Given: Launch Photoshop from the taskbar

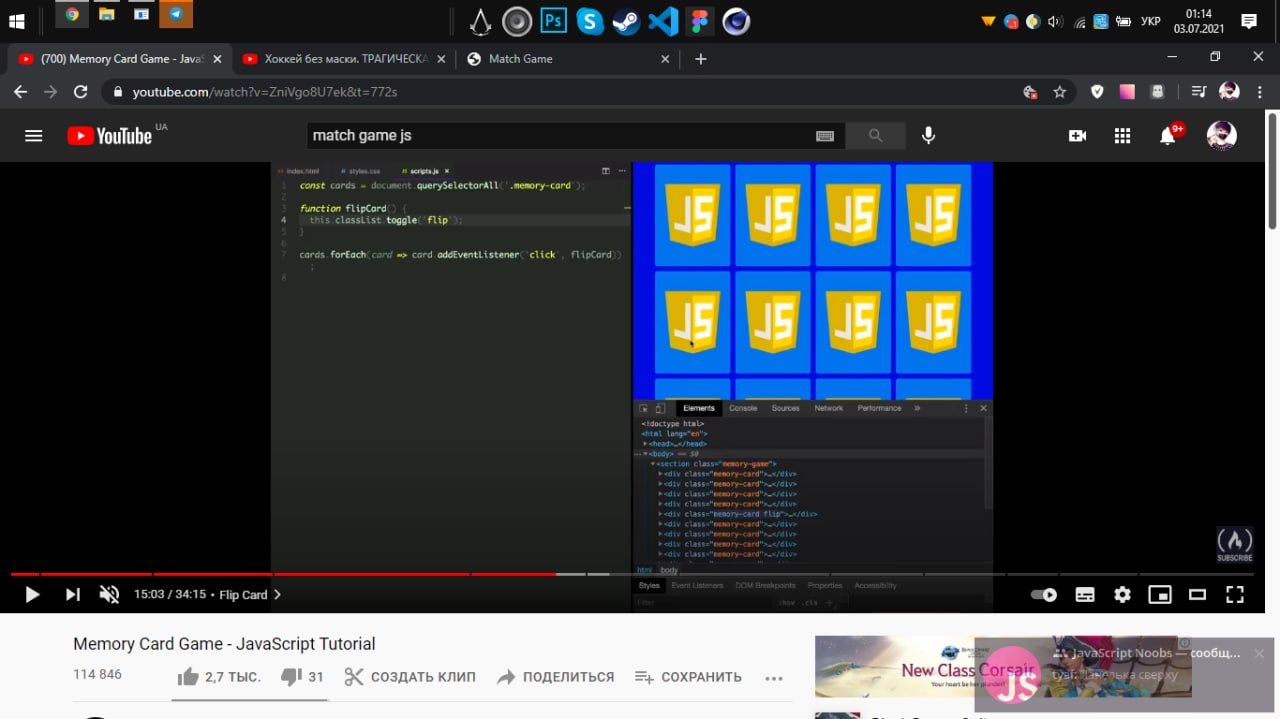Looking at the screenshot, I should pyautogui.click(x=553, y=21).
